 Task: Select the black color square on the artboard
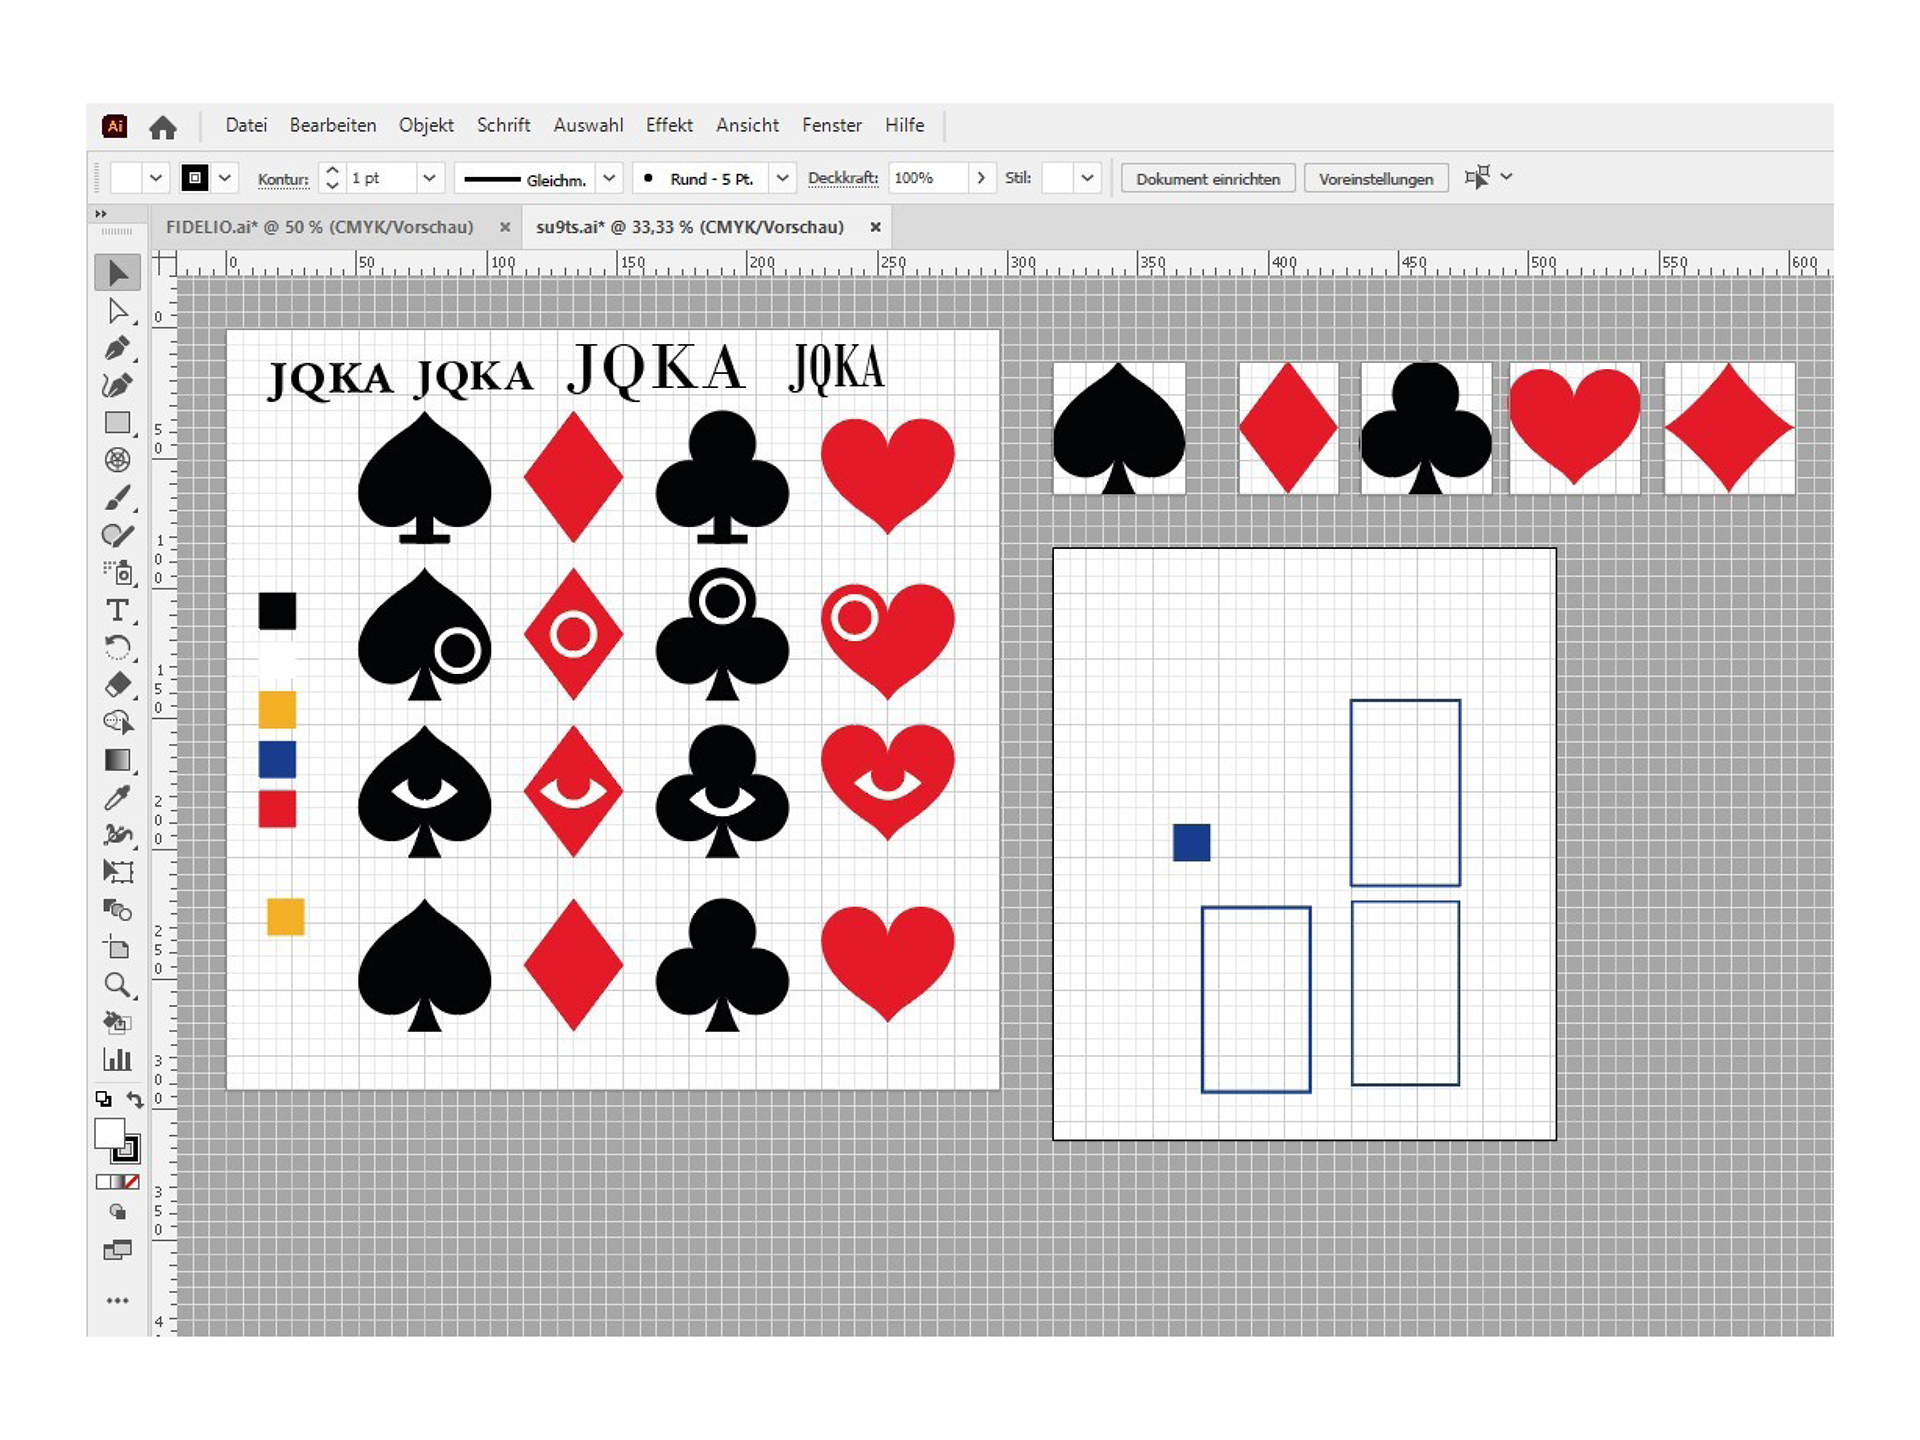(277, 611)
